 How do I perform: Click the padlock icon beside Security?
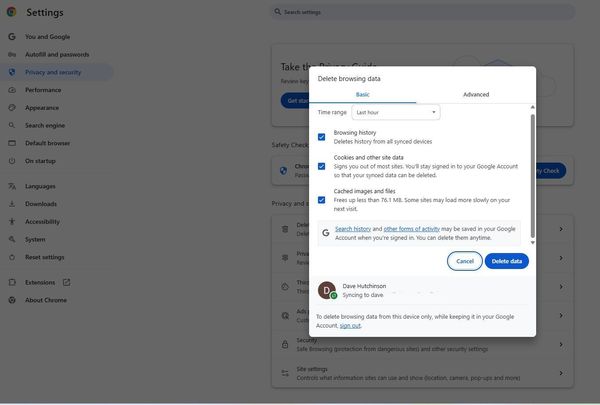point(285,344)
